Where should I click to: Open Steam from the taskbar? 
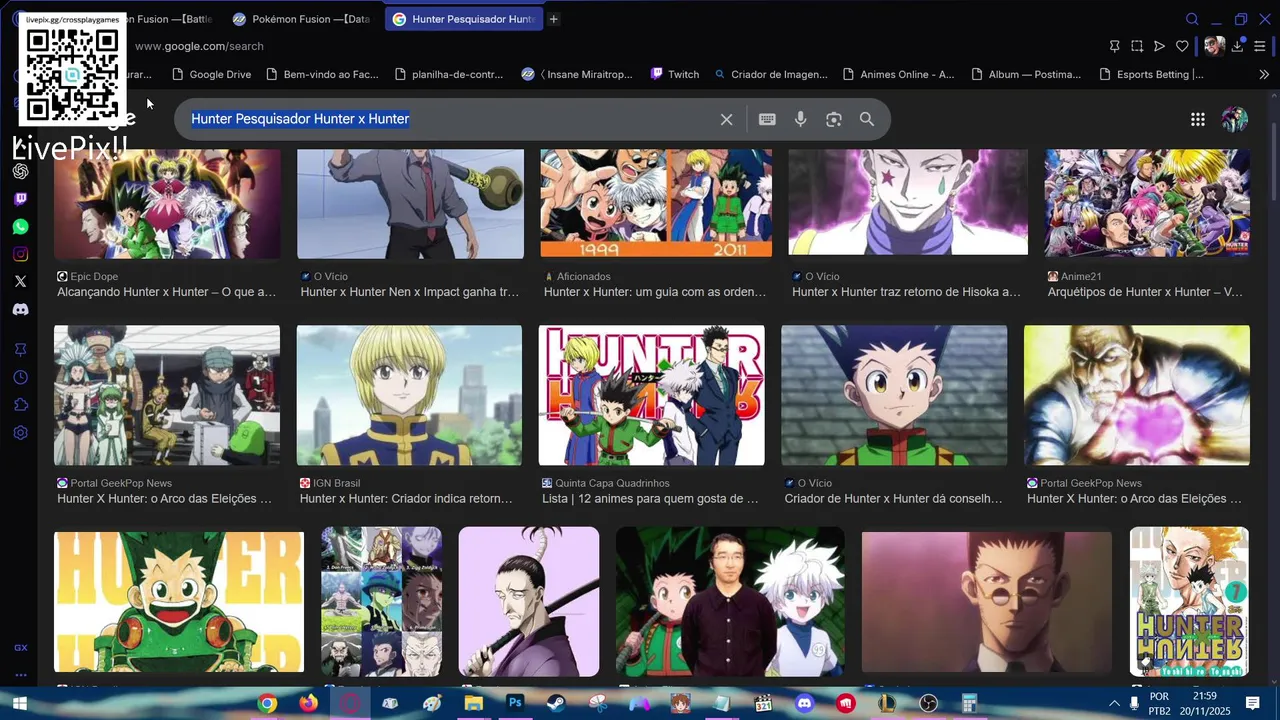(556, 704)
